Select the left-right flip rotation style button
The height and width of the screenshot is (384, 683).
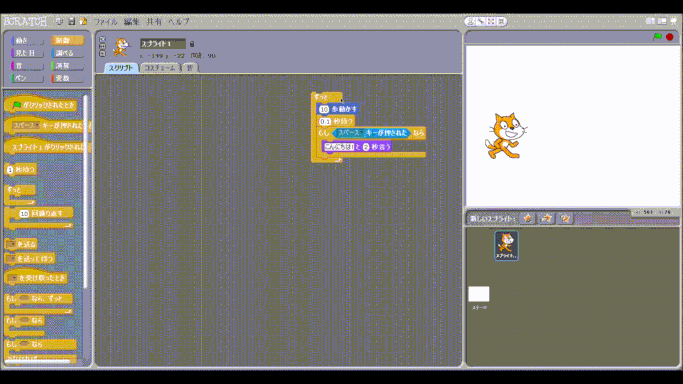point(102,47)
